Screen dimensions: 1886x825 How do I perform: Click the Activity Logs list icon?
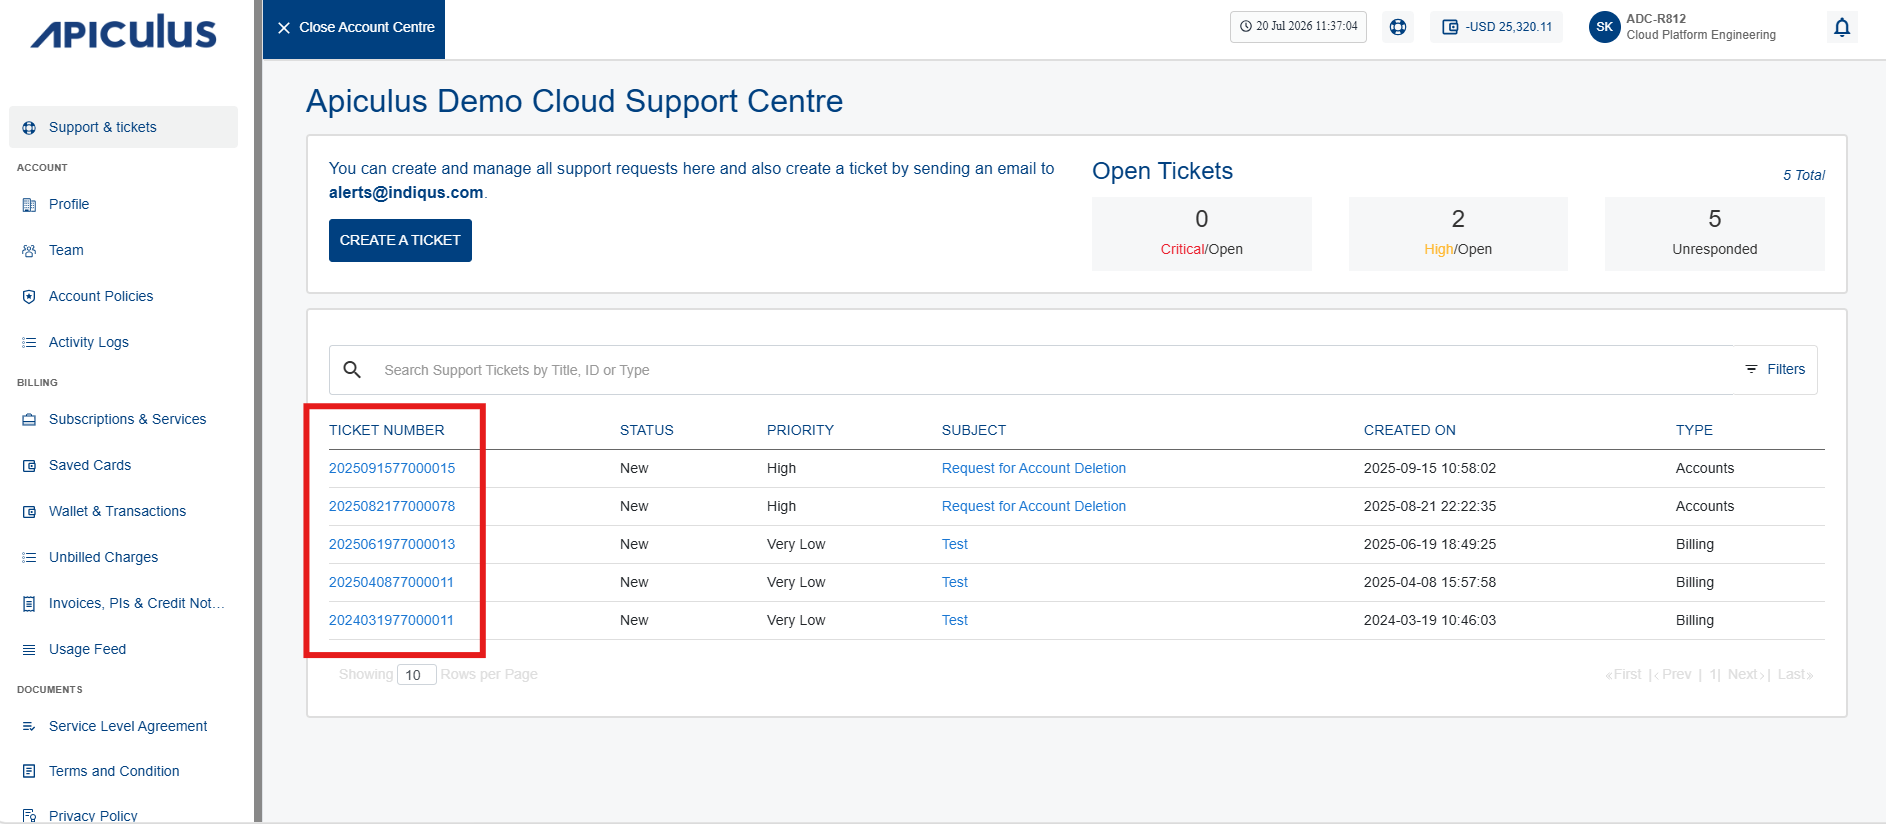[29, 343]
